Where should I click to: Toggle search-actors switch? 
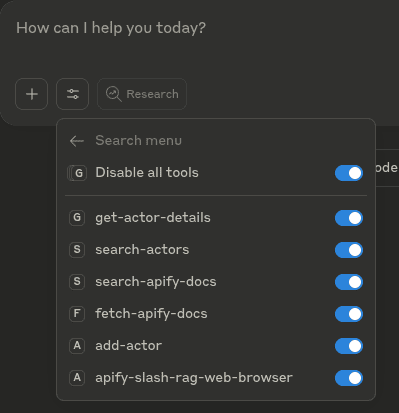point(349,250)
